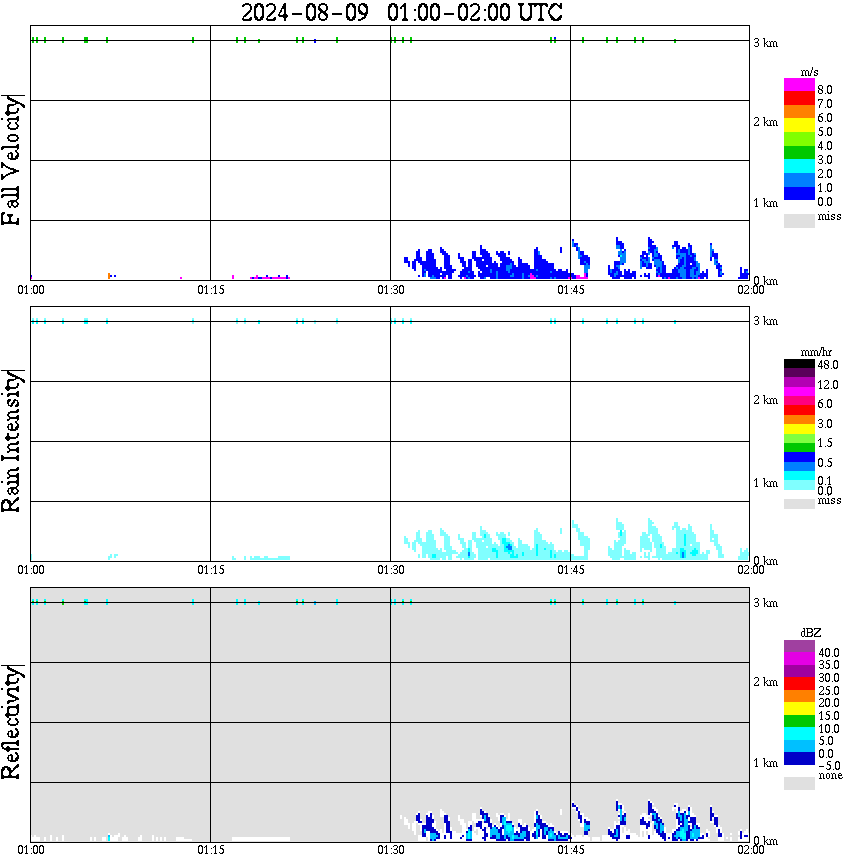Click the 35.0 magenta swatch in dBZ legend
This screenshot has width=850, height=868.
(x=799, y=659)
